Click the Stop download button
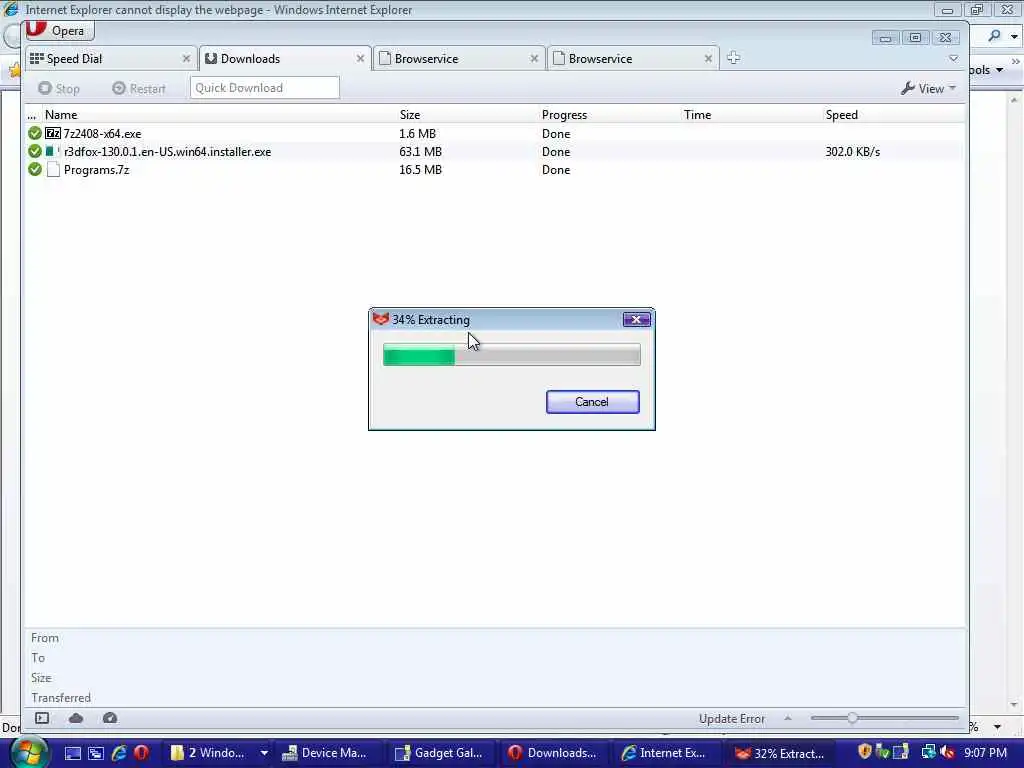Viewport: 1024px width, 768px height. tap(59, 88)
